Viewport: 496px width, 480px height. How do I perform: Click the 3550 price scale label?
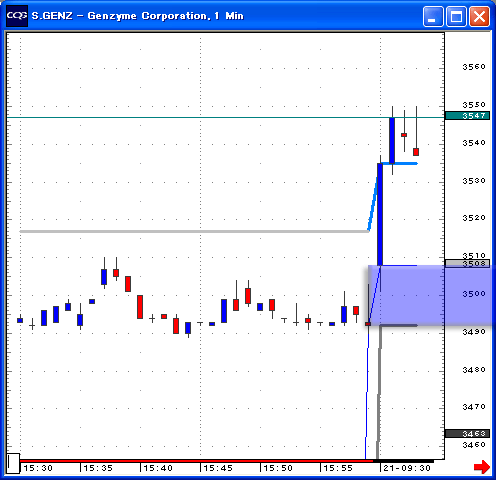474,105
